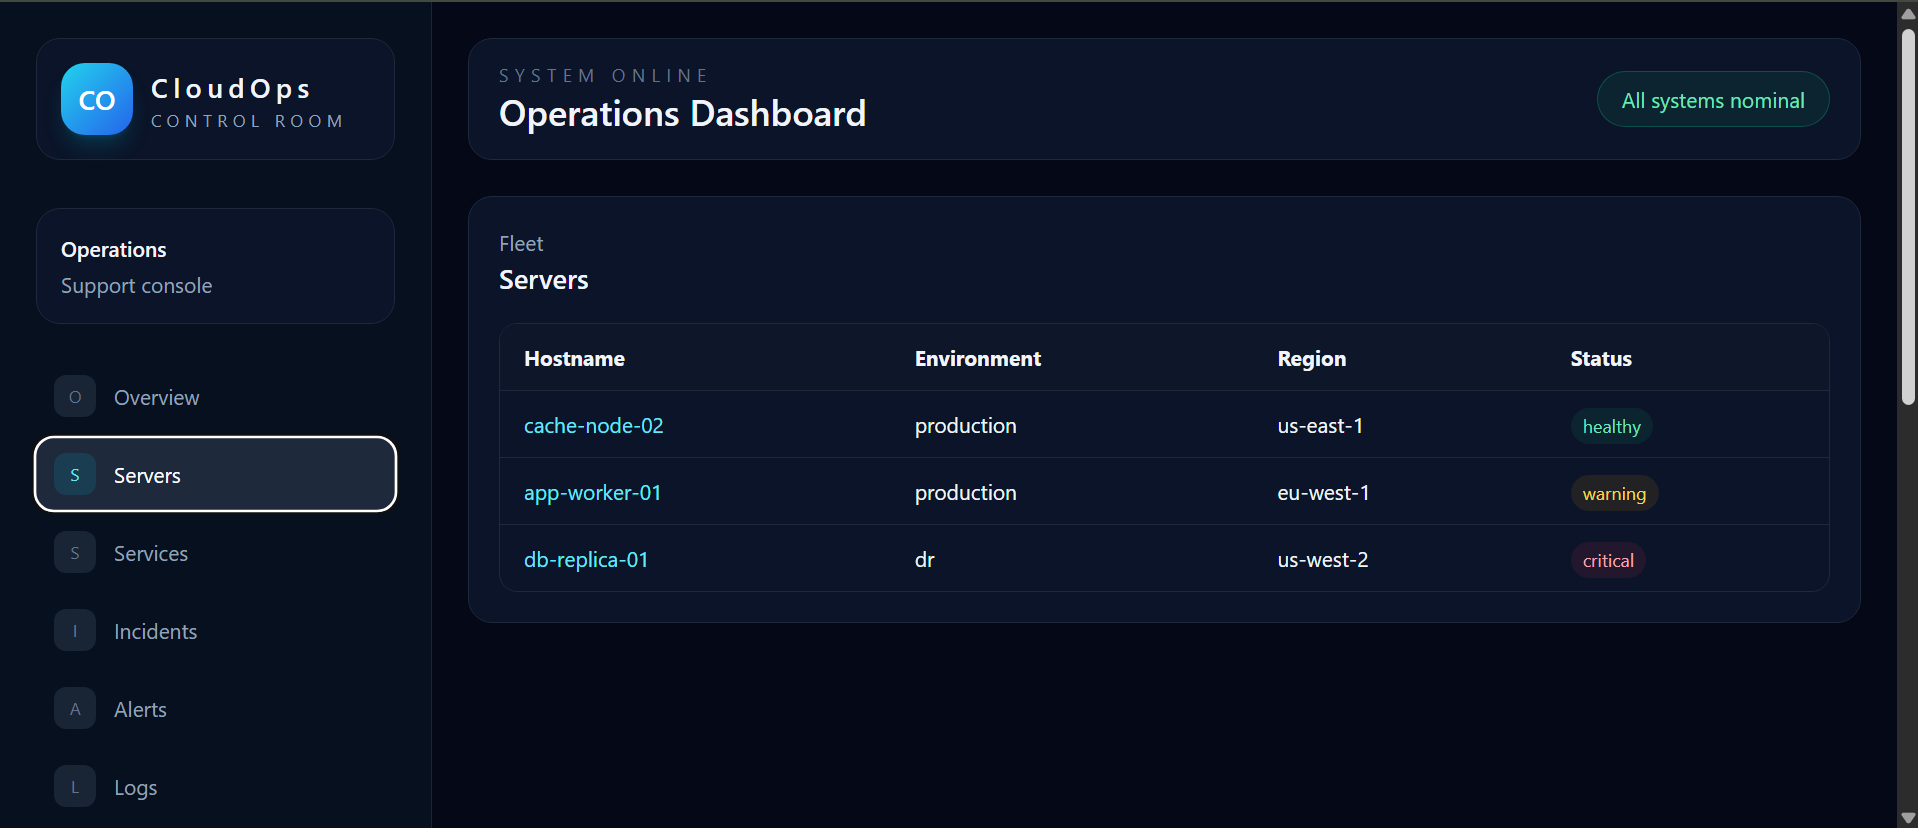
Task: Click the Overview 'O' sidebar icon
Action: [75, 397]
